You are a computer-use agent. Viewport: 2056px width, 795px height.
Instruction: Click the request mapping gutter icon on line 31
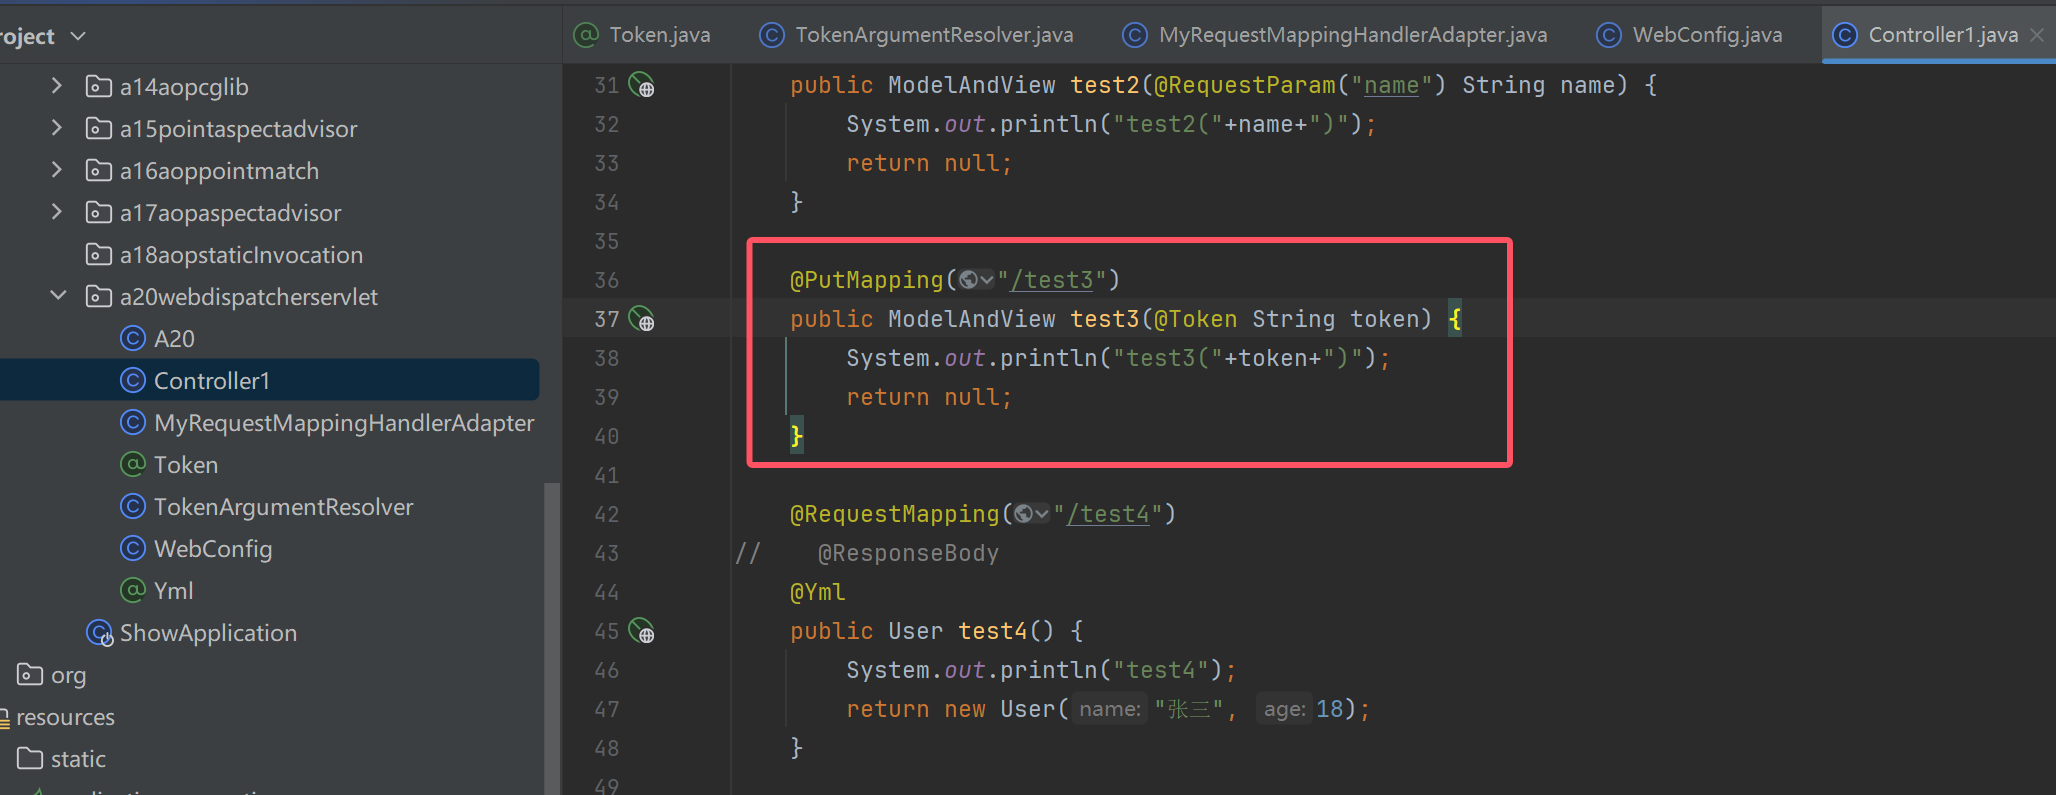[641, 86]
